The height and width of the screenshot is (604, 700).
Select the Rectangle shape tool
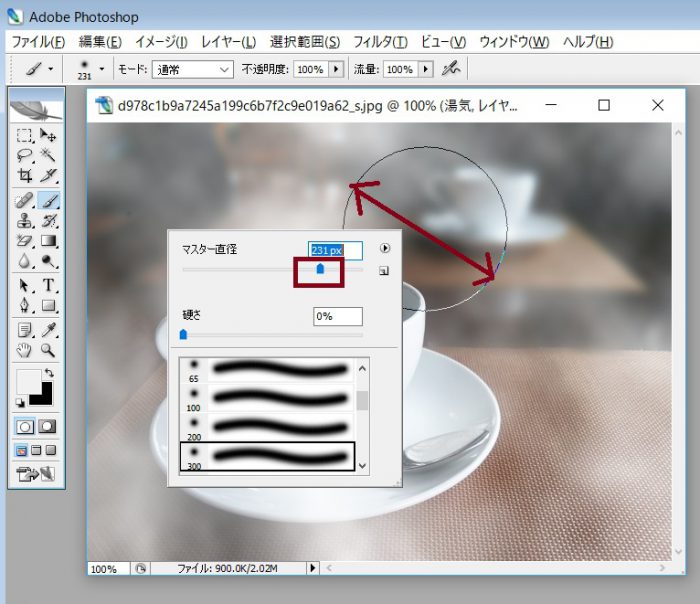click(48, 305)
